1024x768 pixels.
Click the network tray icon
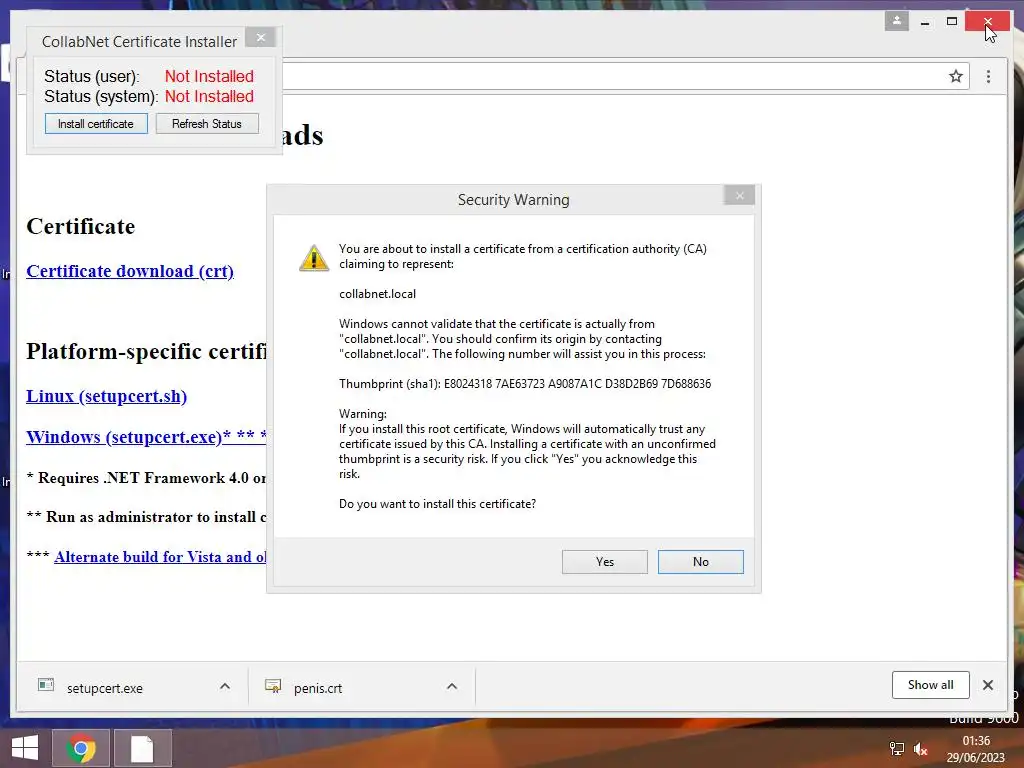[897, 749]
